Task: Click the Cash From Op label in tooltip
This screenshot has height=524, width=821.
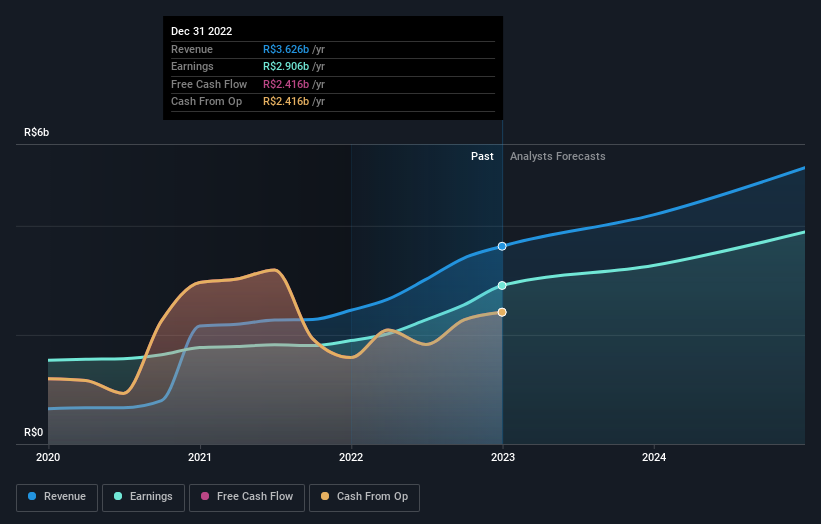Action: coord(206,102)
